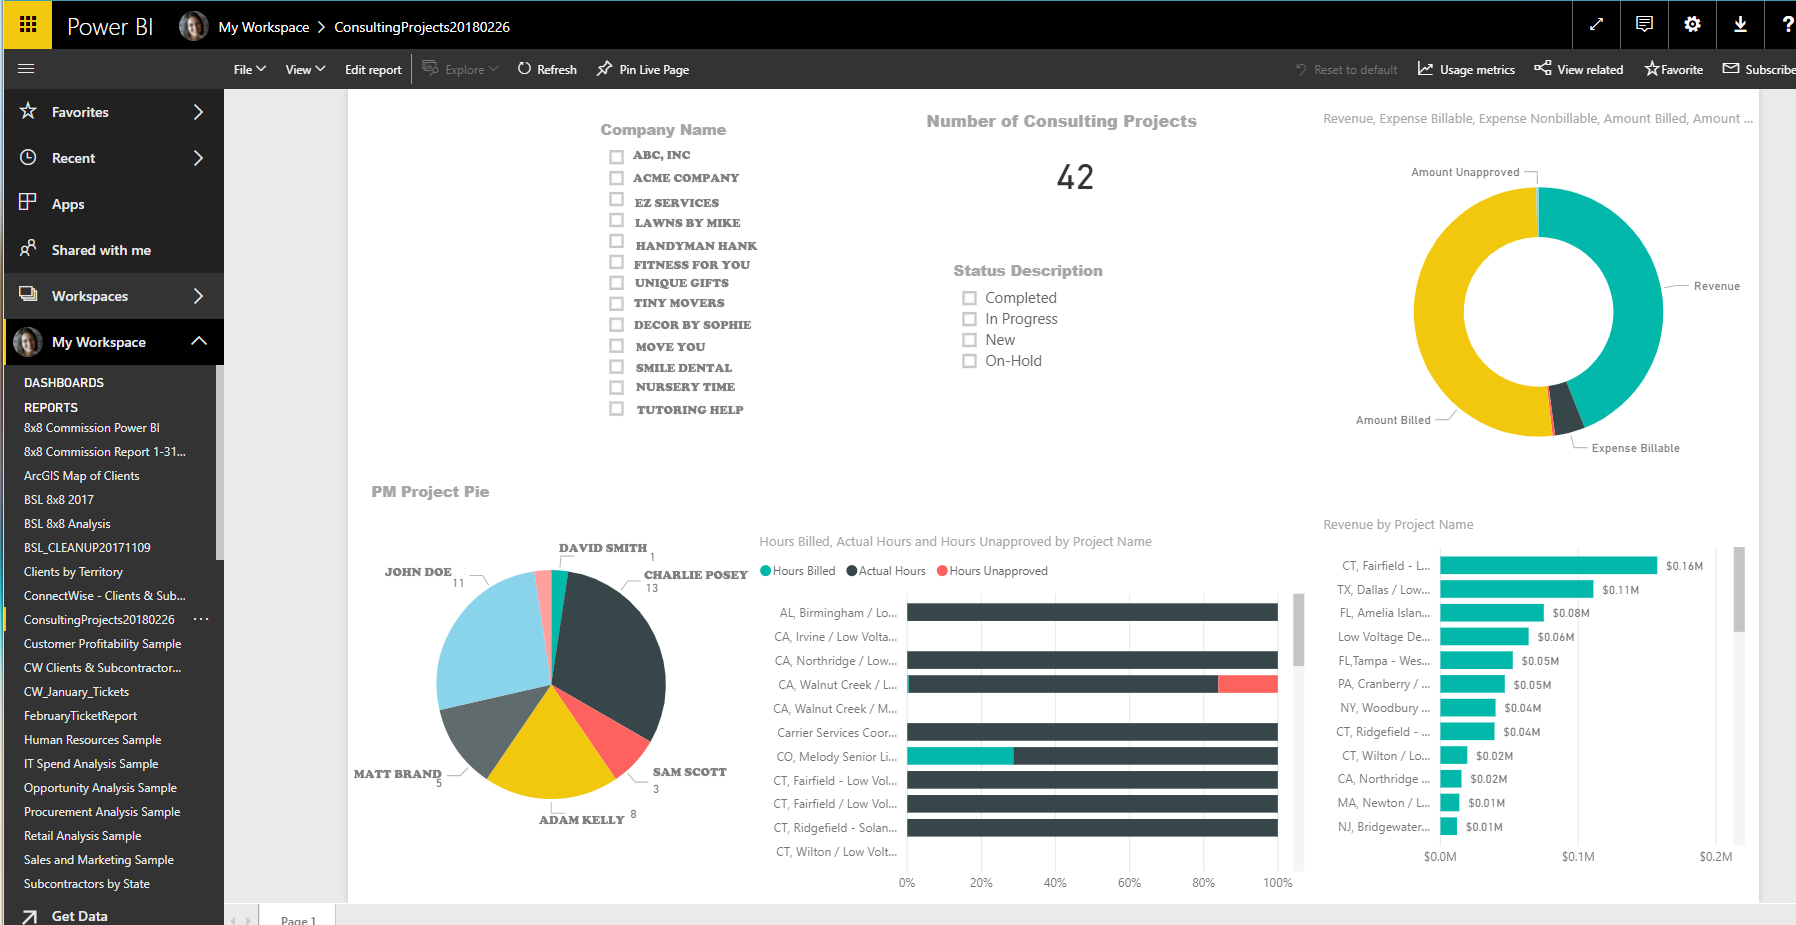The width and height of the screenshot is (1796, 925).
Task: Select the DASHBOARDS section header
Action: pyautogui.click(x=64, y=383)
